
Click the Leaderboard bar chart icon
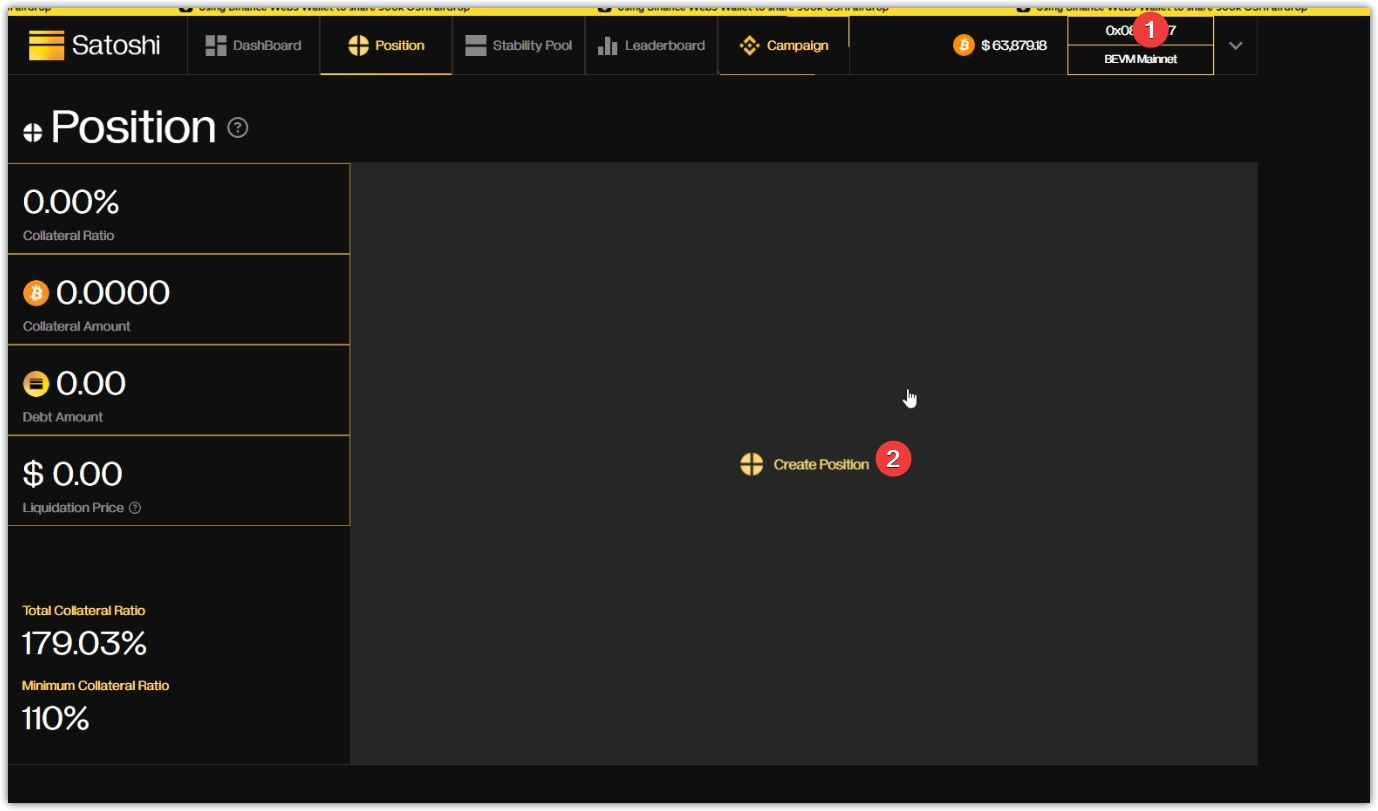pos(607,45)
